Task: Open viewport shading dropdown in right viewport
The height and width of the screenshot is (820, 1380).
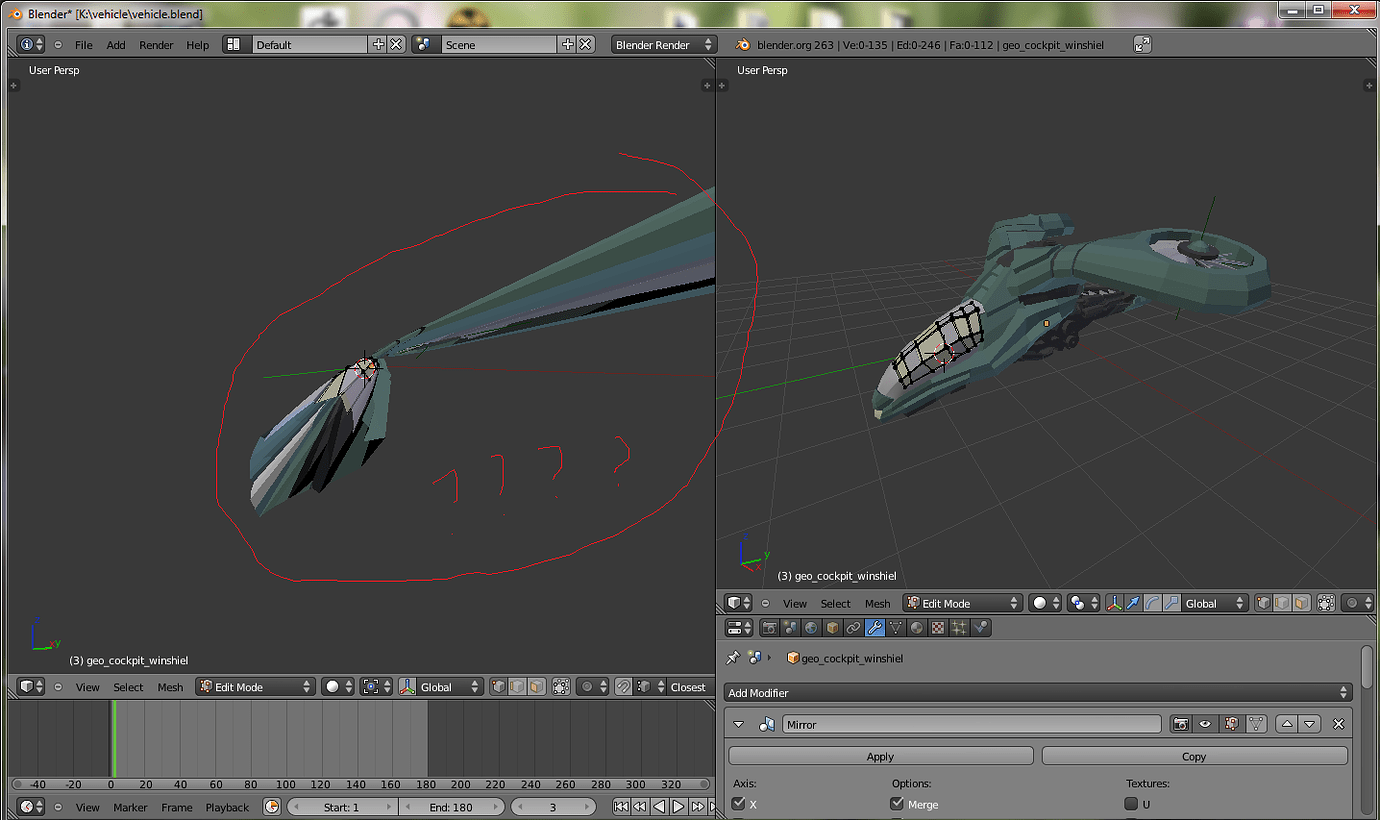Action: click(x=1045, y=603)
